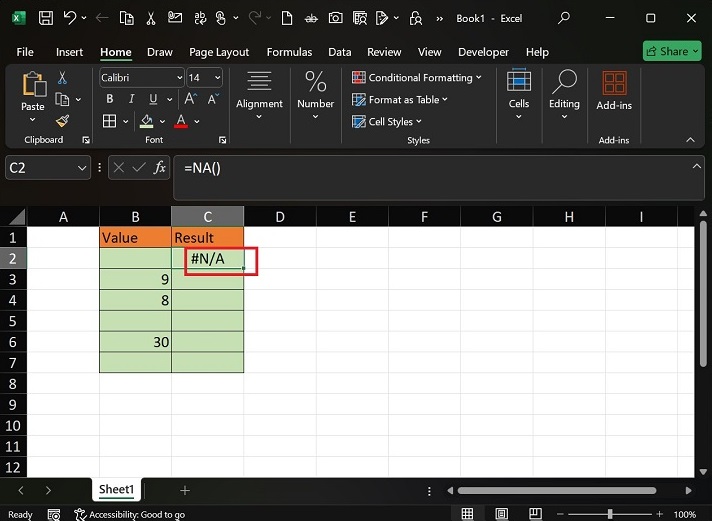Open the font size 14 dropdown
Viewport: 712px width, 521px height.
[218, 78]
